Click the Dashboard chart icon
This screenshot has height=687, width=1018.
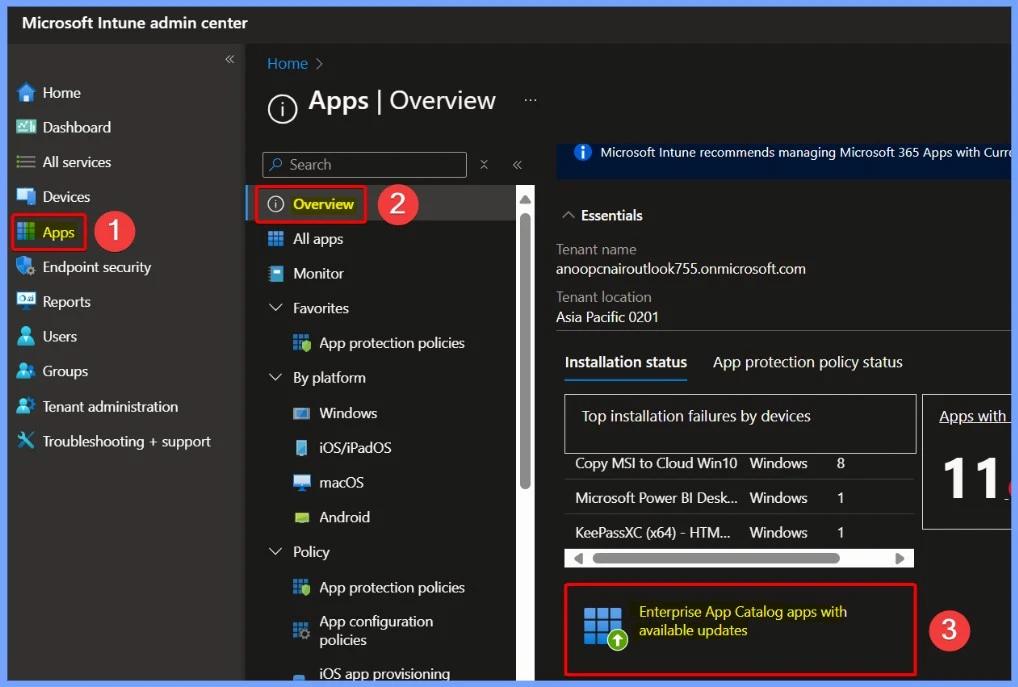[x=26, y=127]
